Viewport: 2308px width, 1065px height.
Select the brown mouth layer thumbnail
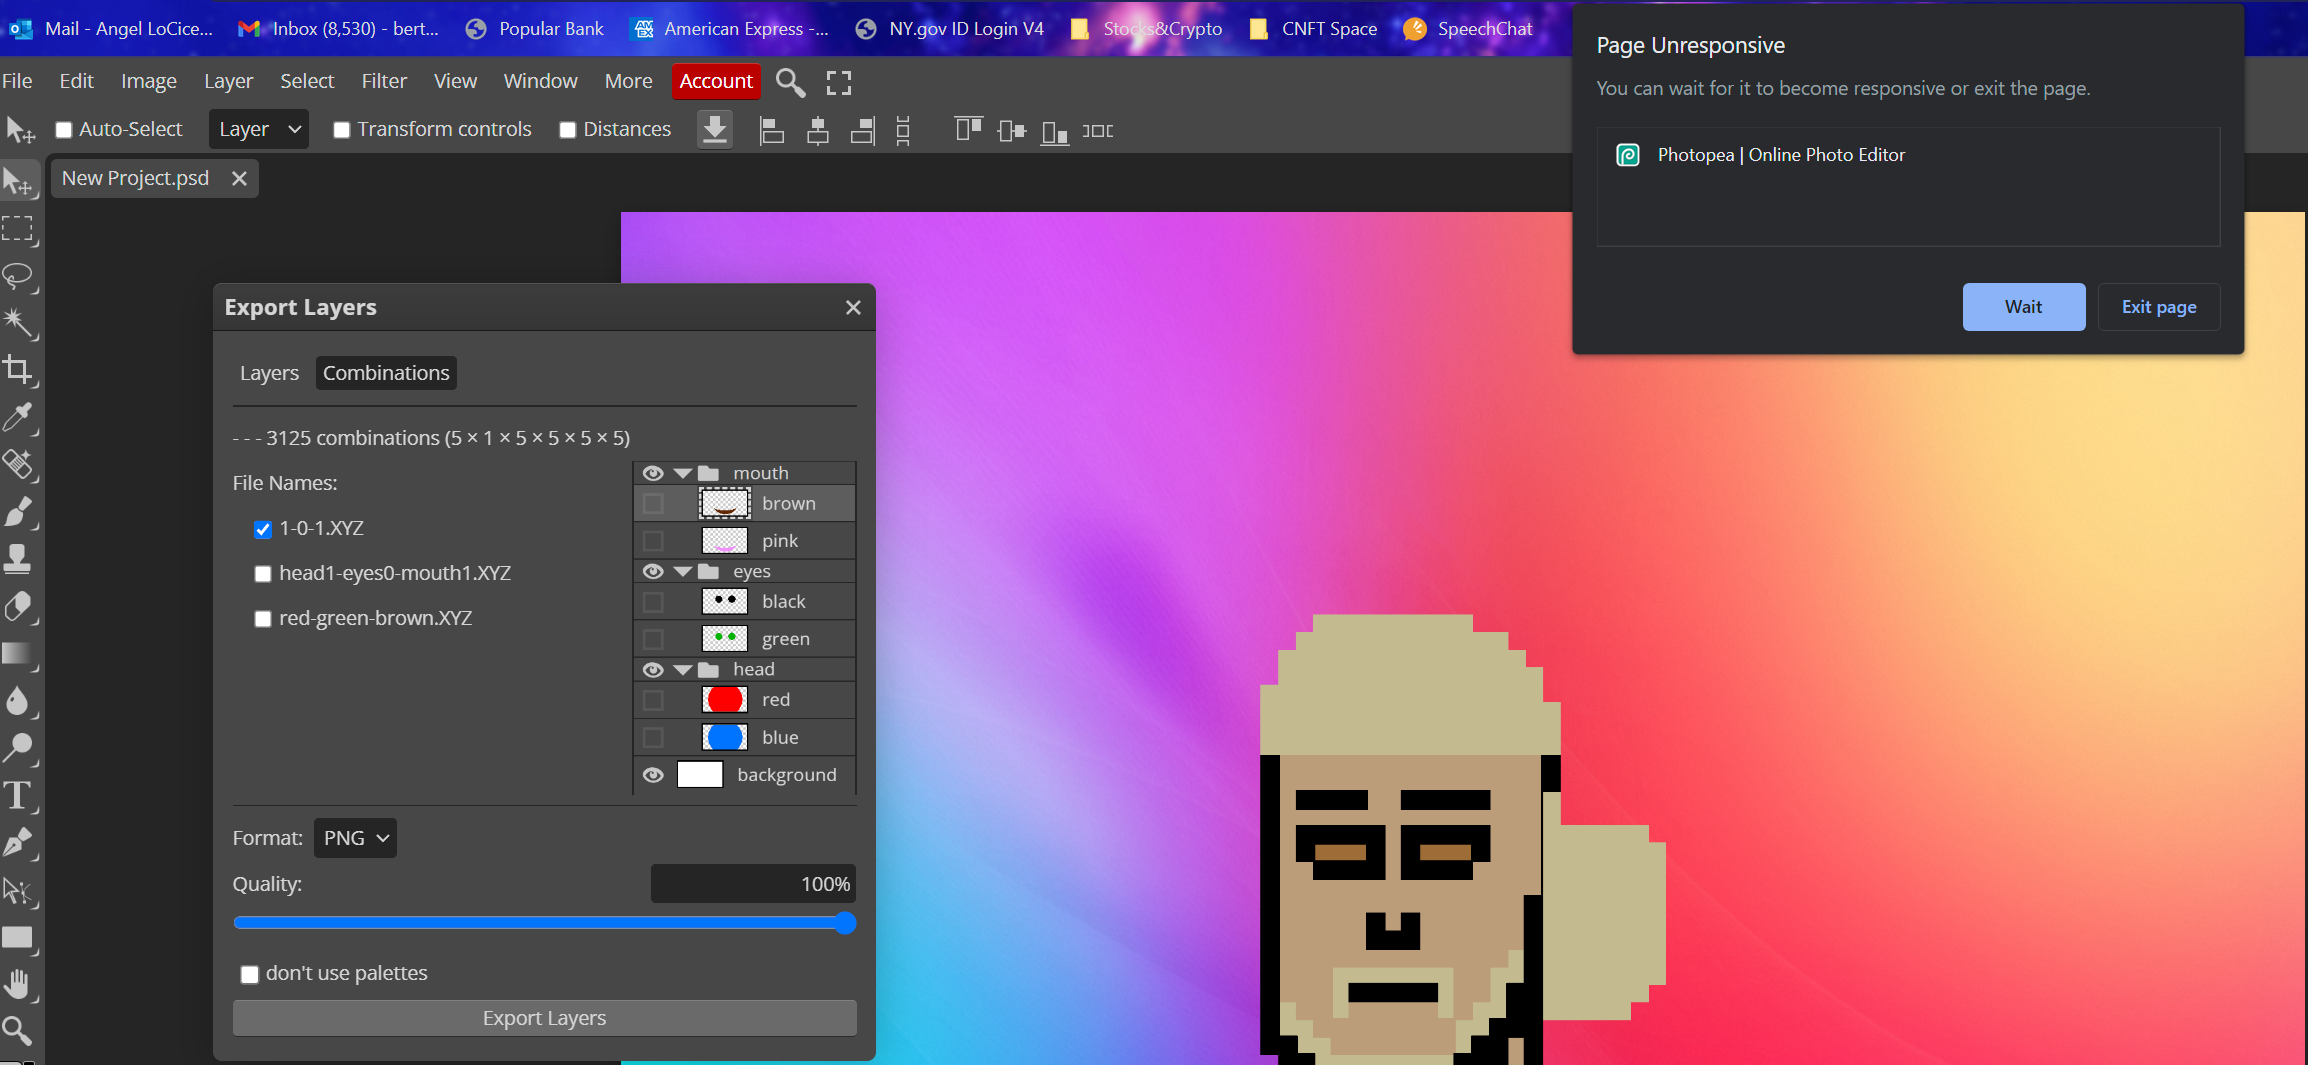coord(725,503)
